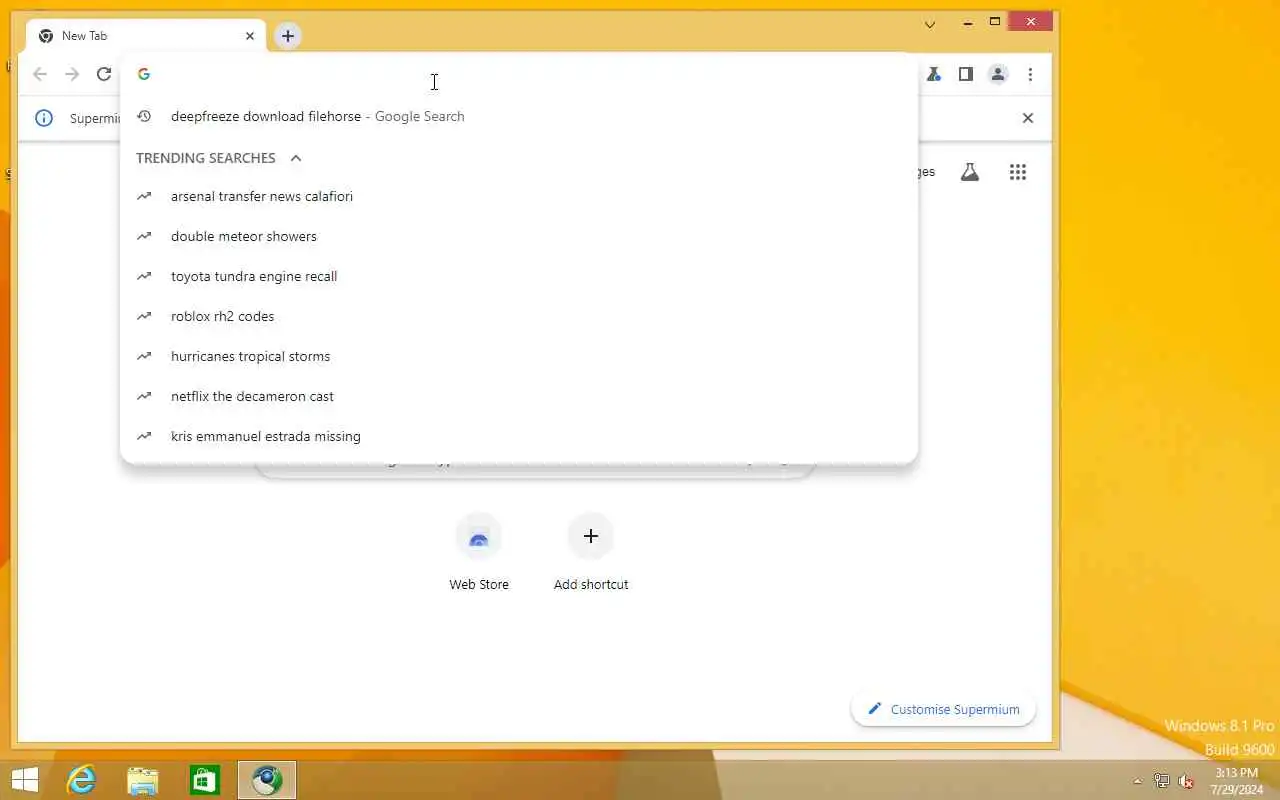Collapse the Trending Searches section
The width and height of the screenshot is (1280, 800).
tap(296, 158)
